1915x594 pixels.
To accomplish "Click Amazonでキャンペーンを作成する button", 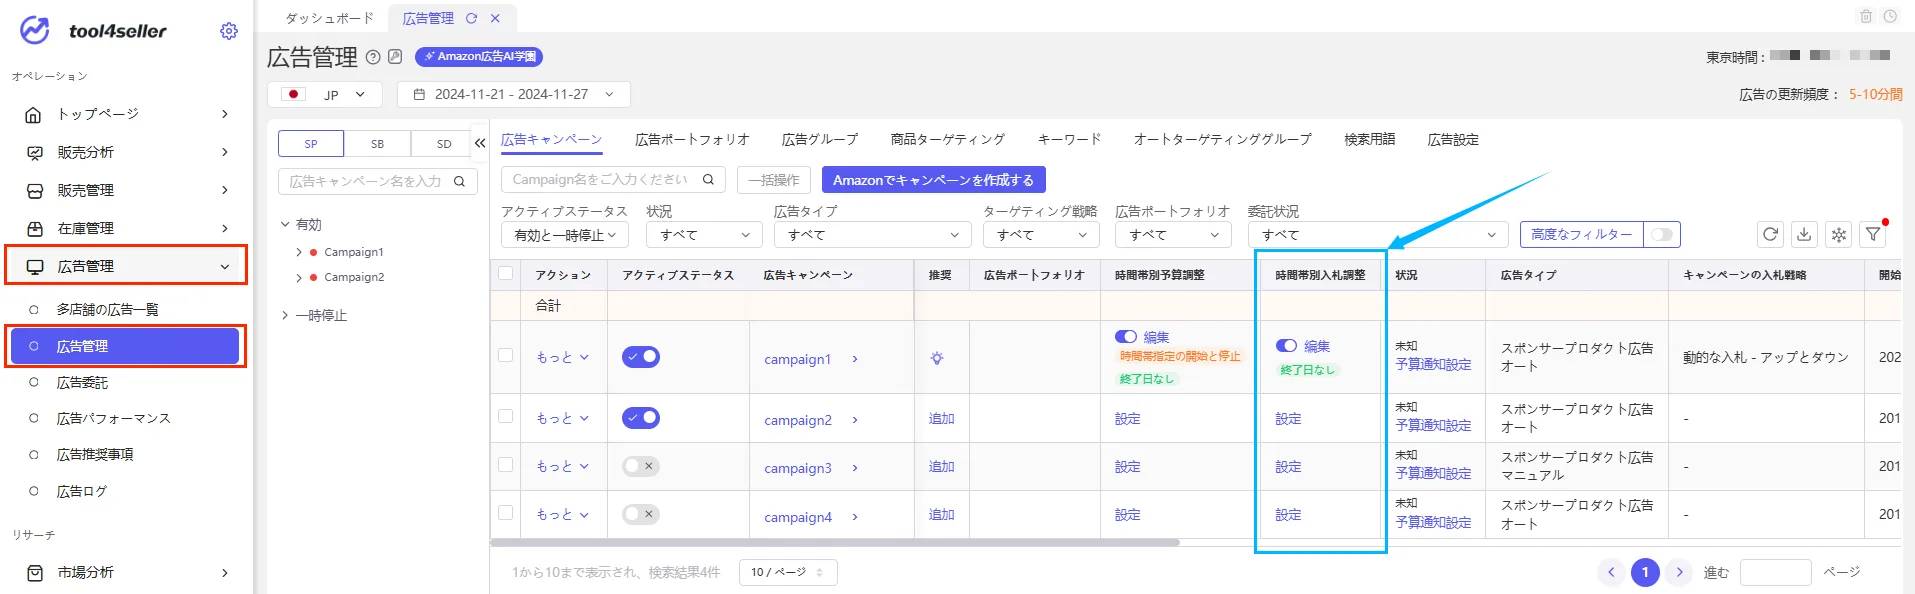I will tap(933, 180).
